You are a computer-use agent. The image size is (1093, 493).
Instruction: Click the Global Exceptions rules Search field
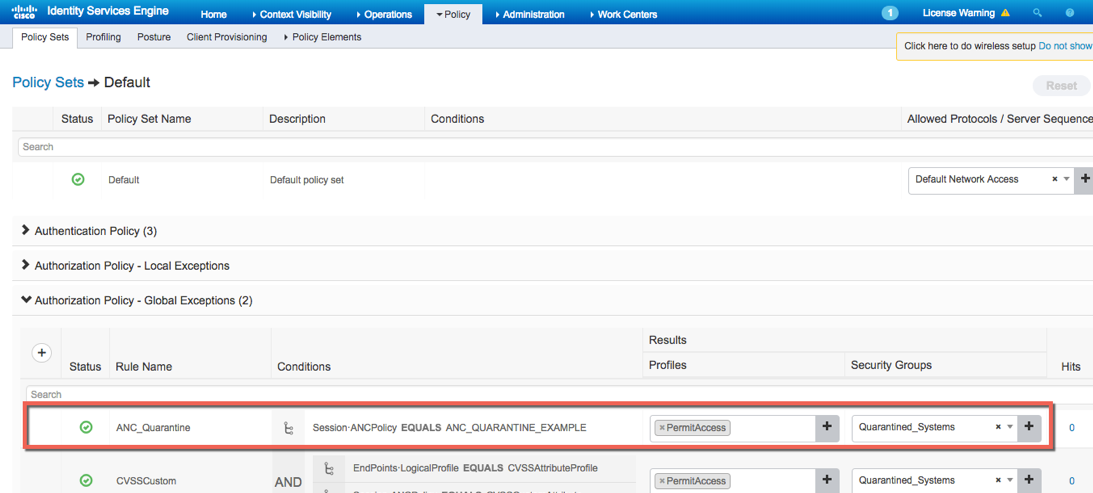(x=559, y=395)
